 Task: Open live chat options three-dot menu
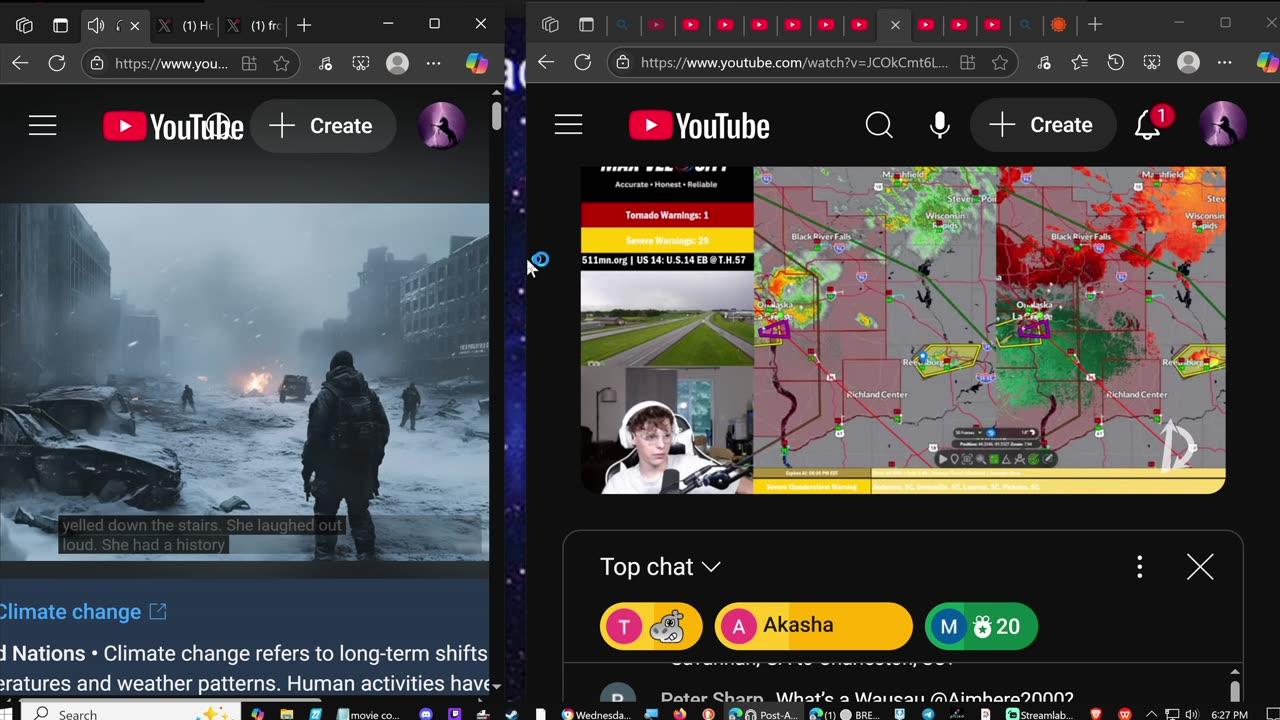(x=1139, y=567)
